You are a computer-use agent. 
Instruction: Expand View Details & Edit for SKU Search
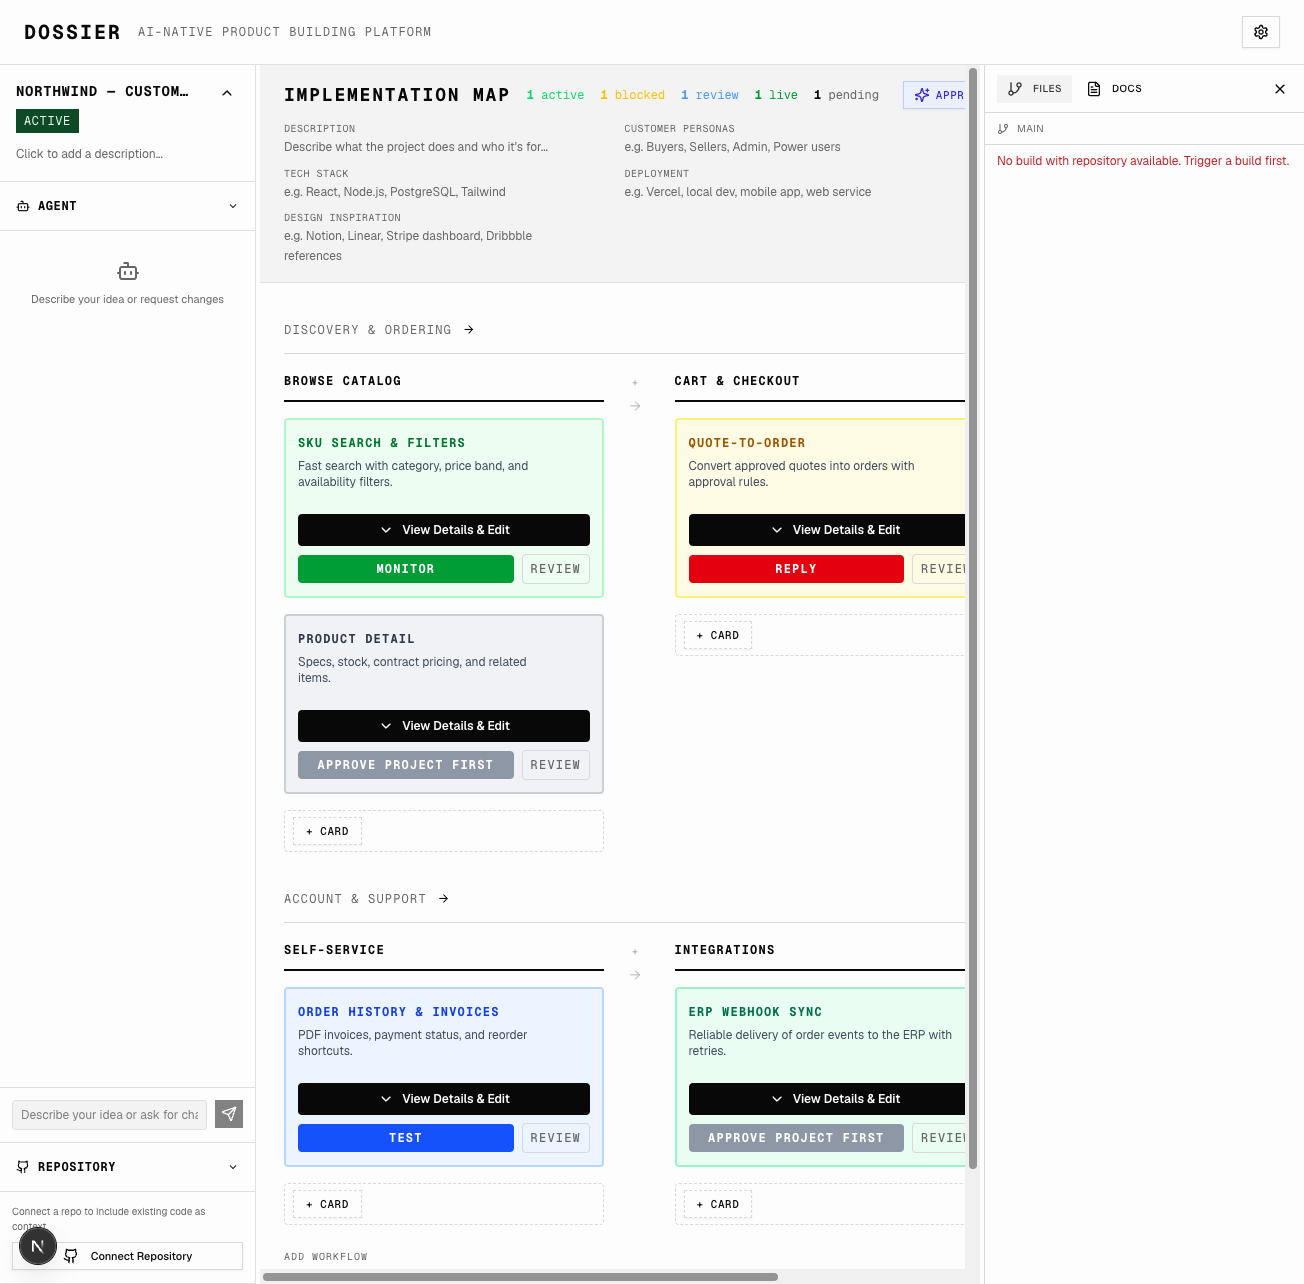(x=444, y=530)
